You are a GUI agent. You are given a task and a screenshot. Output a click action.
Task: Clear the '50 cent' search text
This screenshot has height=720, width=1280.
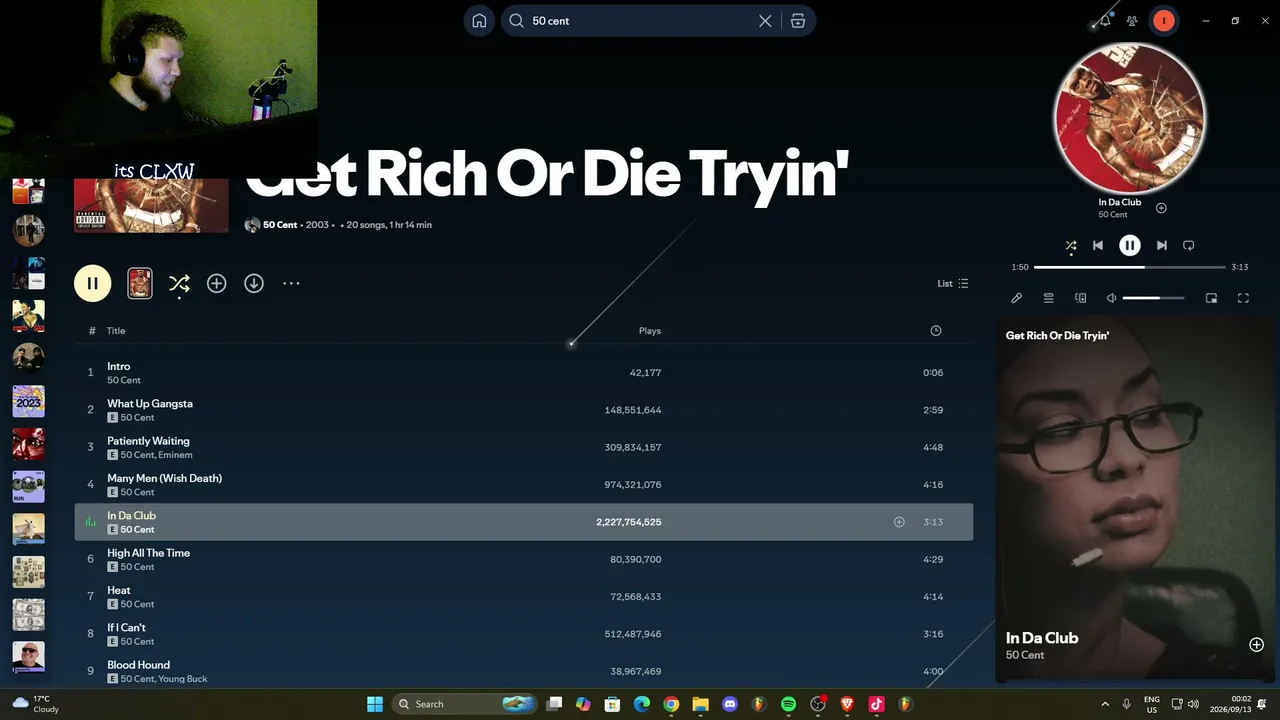(x=765, y=21)
